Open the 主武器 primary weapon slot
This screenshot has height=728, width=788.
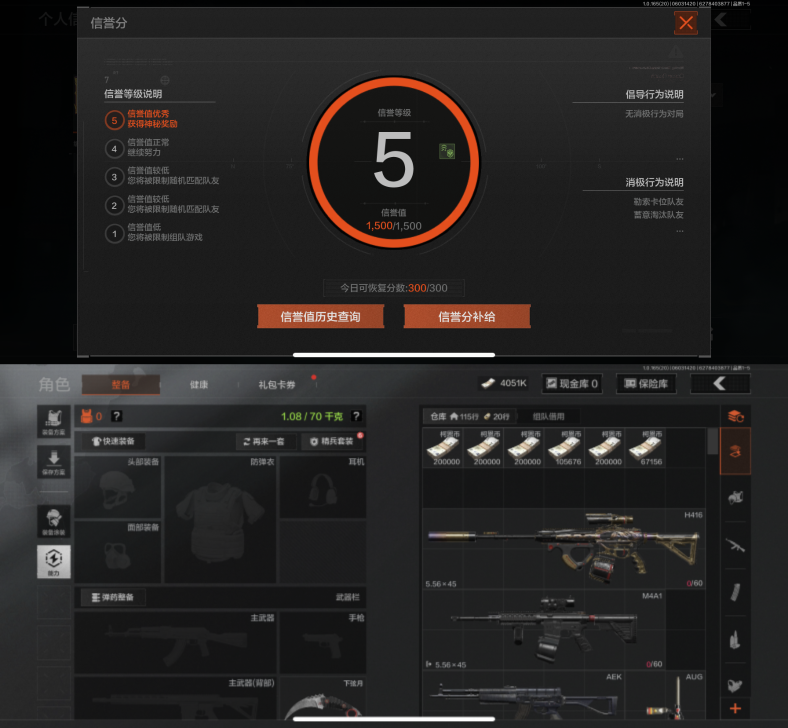(x=175, y=643)
